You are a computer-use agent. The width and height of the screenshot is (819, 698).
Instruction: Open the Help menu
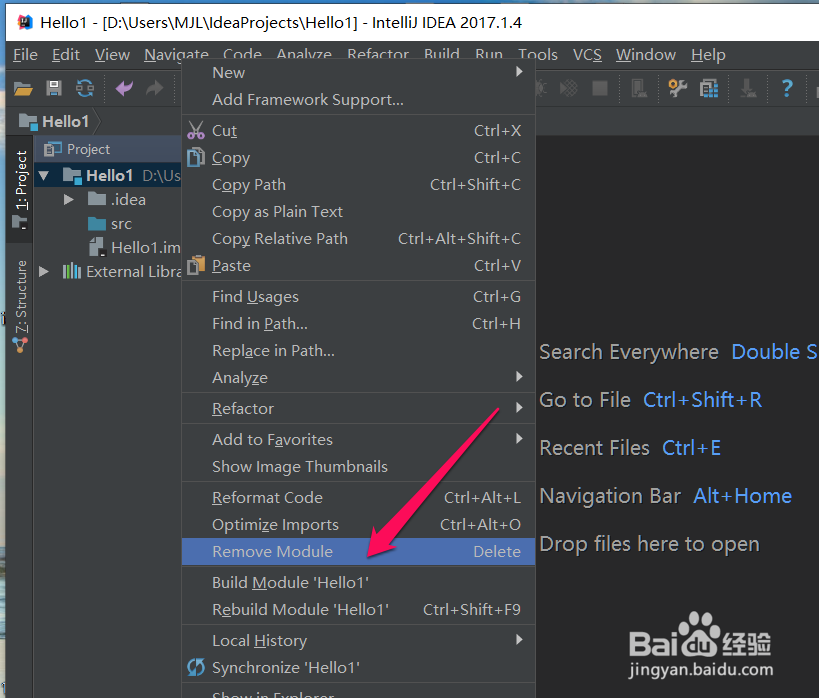(708, 55)
